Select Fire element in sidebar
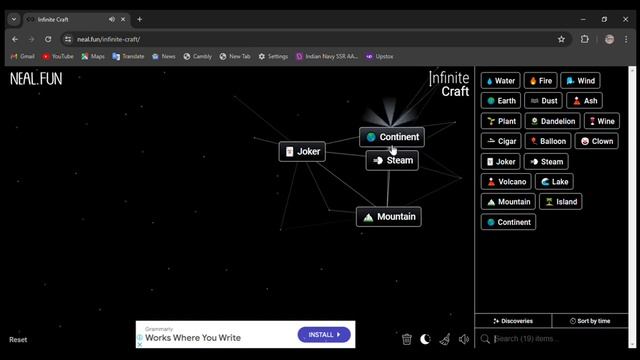 [540, 81]
